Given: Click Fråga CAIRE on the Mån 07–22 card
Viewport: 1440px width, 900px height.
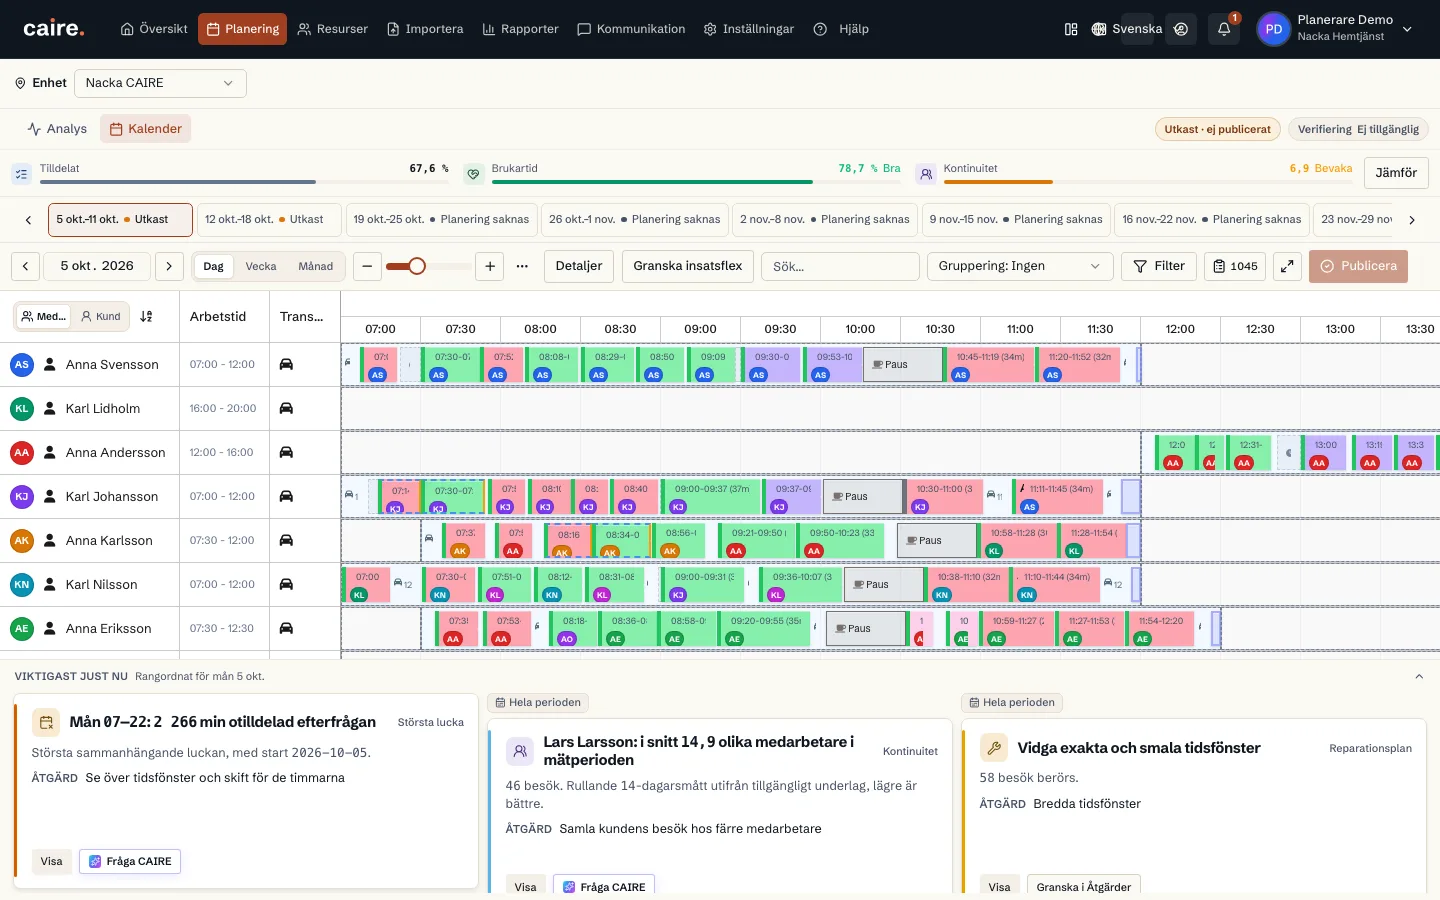Looking at the screenshot, I should point(130,861).
